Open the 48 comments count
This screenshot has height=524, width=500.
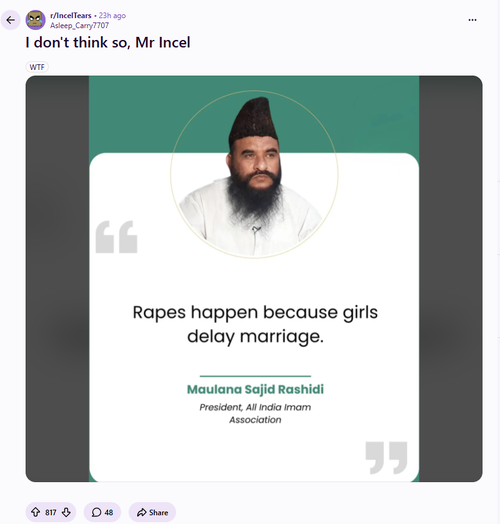coord(109,512)
